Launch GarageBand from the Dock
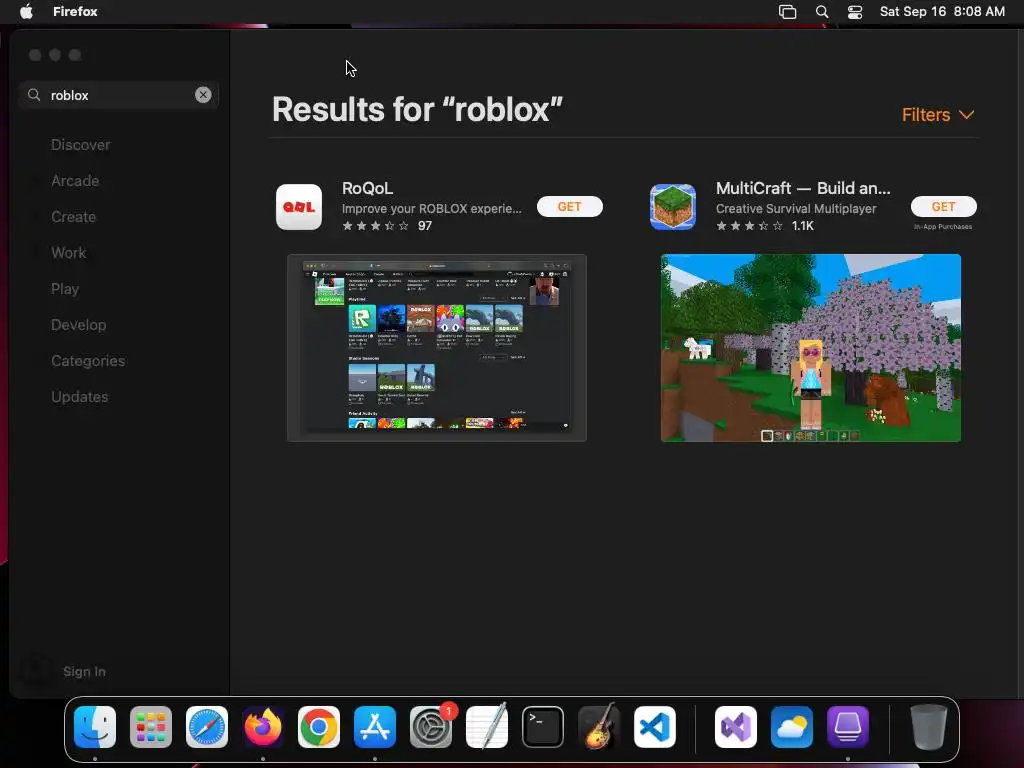The width and height of the screenshot is (1024, 768). 599,727
